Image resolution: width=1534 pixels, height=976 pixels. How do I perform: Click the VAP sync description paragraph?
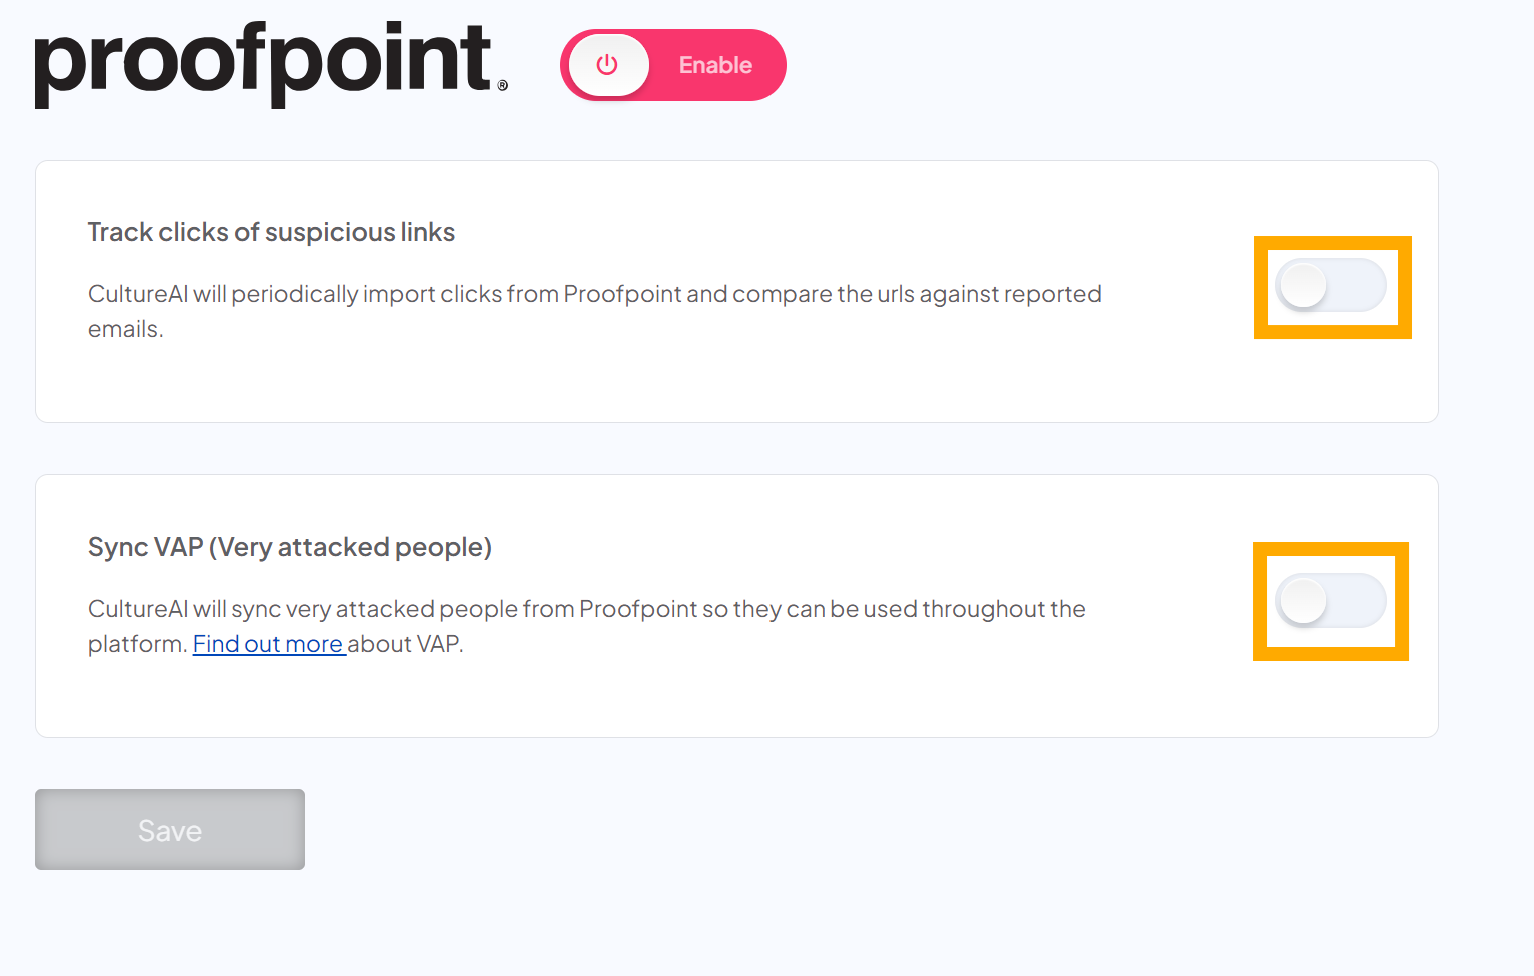tap(585, 625)
